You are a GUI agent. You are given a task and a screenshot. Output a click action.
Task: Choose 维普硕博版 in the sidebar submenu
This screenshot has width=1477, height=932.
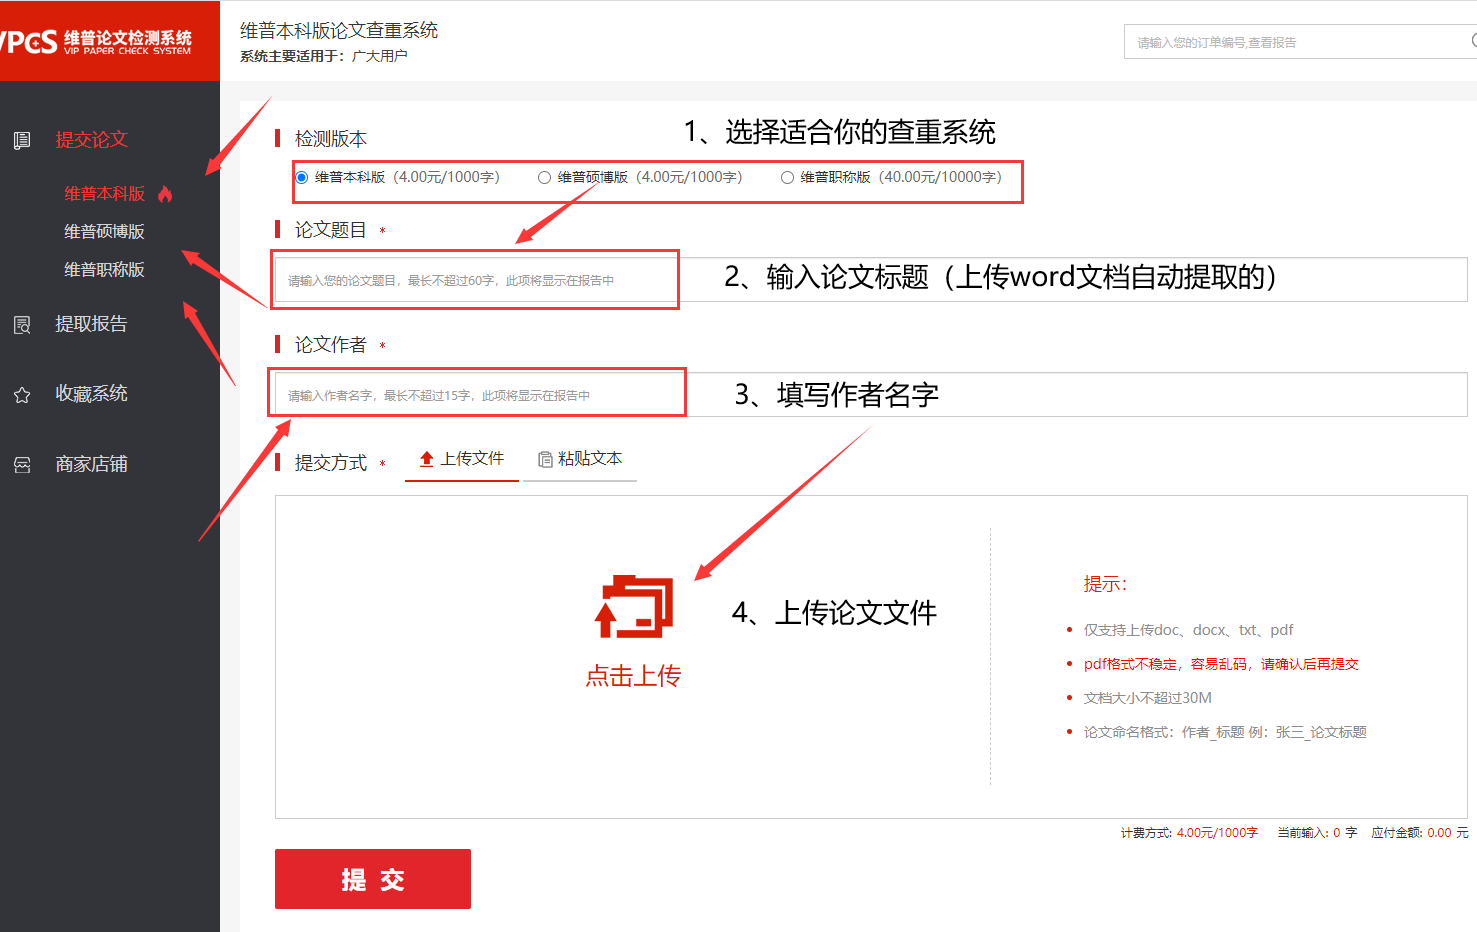click(x=105, y=232)
